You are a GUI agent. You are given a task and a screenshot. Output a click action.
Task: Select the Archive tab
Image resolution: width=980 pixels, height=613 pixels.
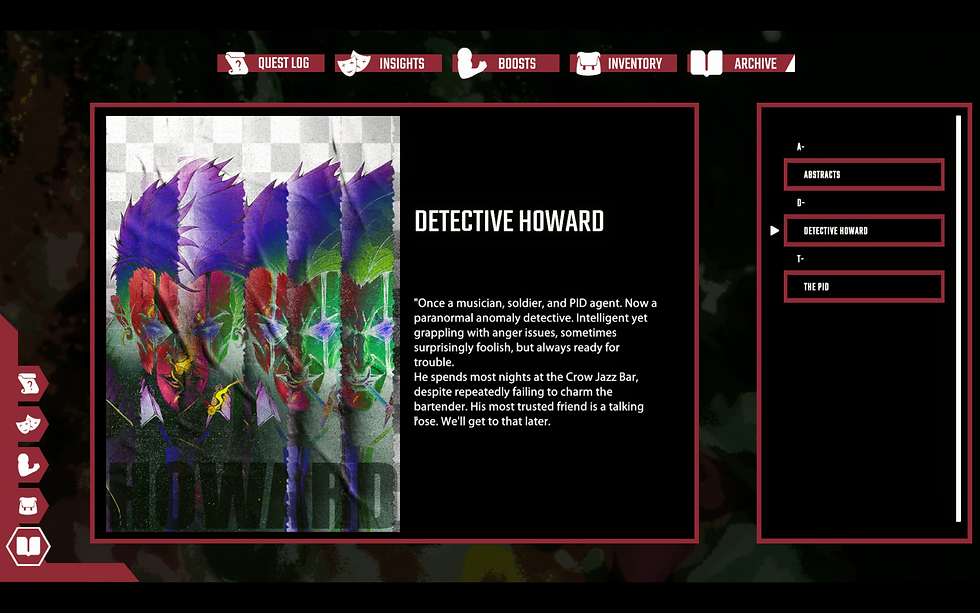(x=741, y=63)
